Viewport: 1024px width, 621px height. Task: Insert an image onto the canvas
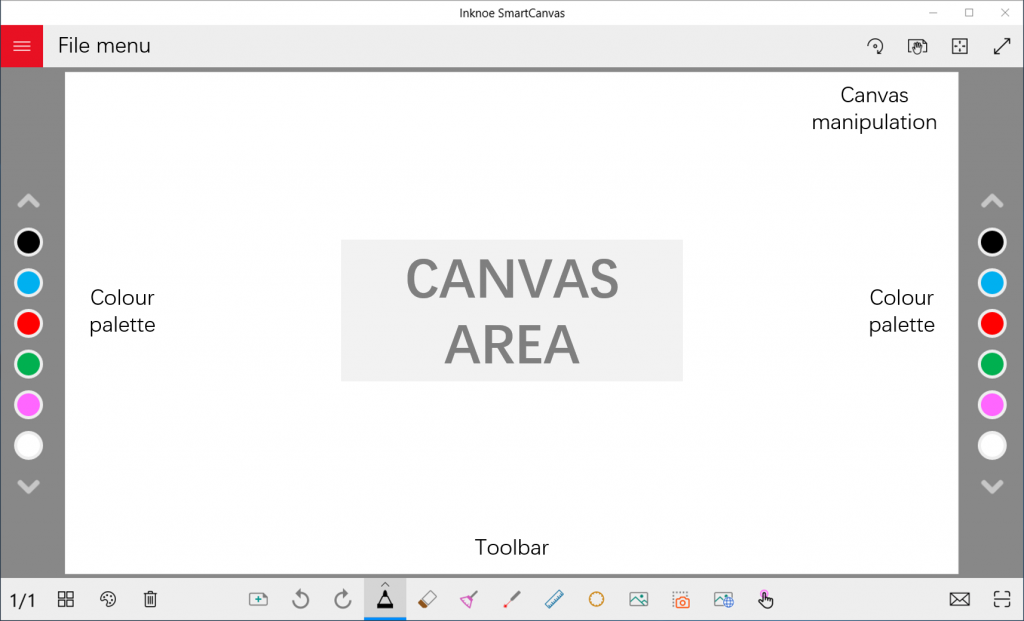(638, 599)
